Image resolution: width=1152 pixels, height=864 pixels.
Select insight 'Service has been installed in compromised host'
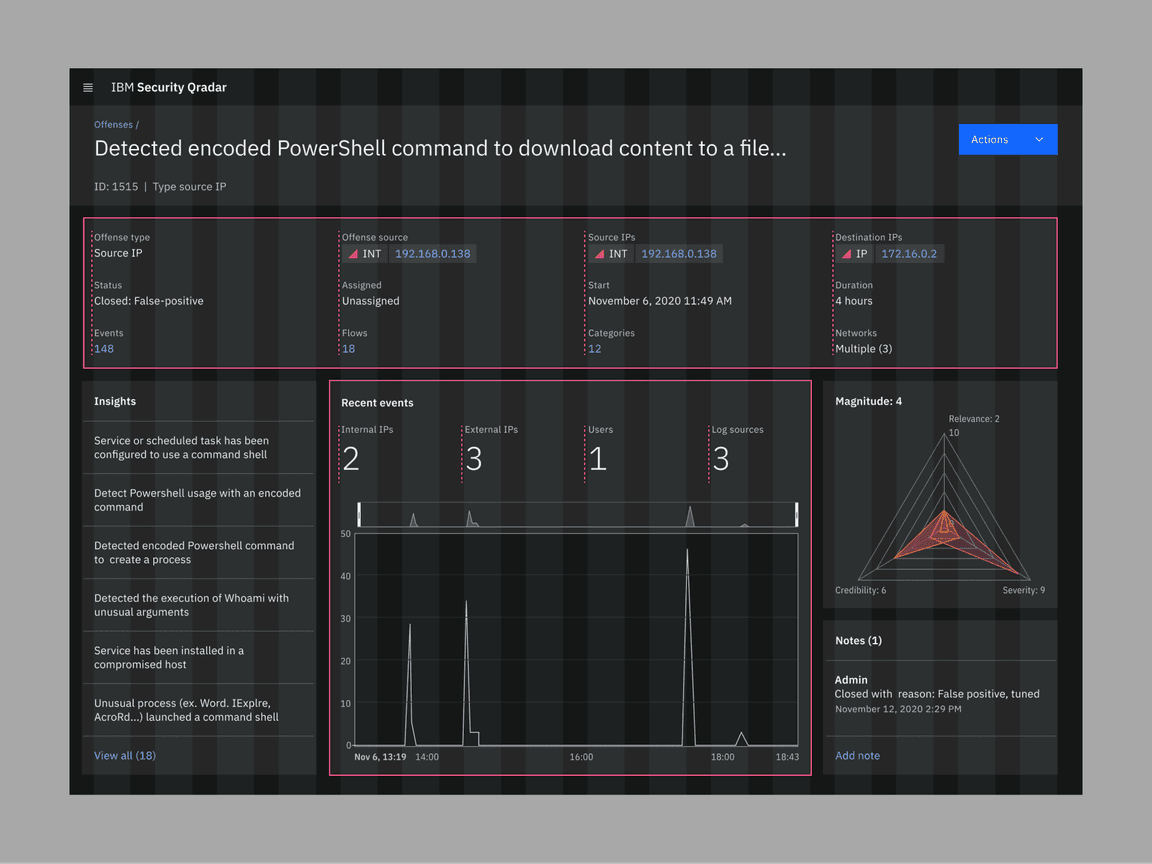169,657
